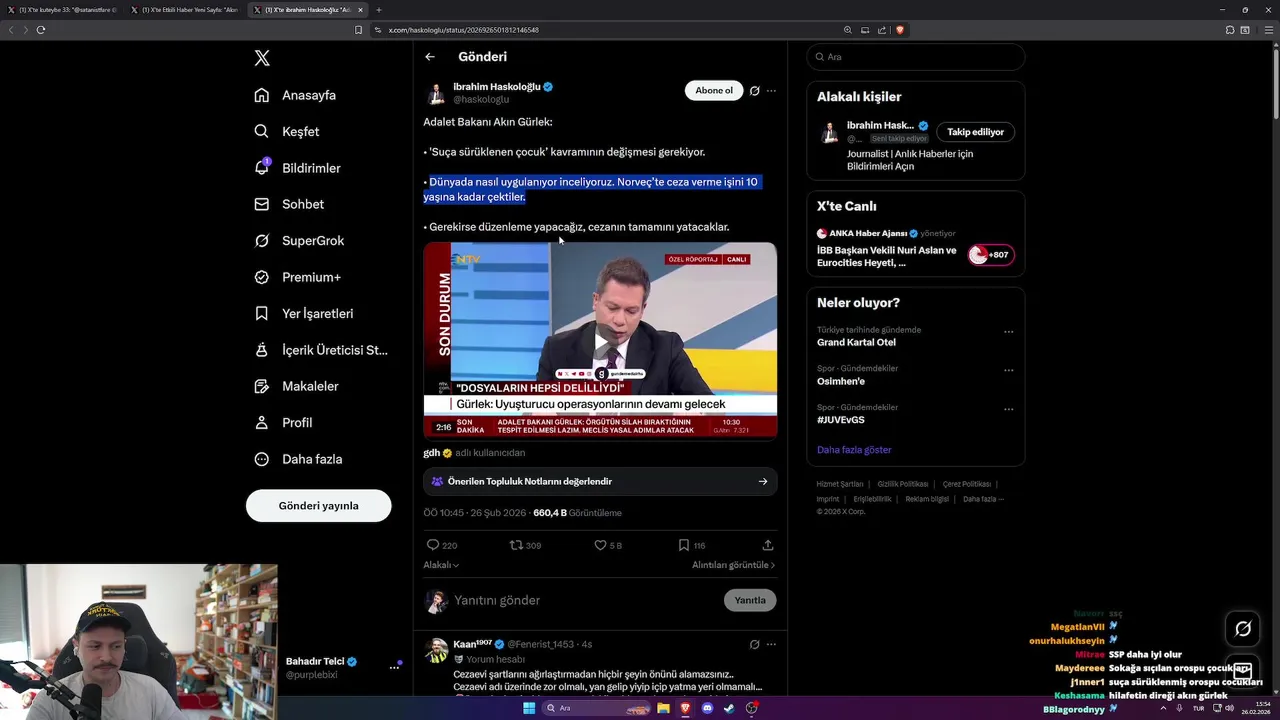Open the Alakalı sort dropdown

(x=441, y=565)
